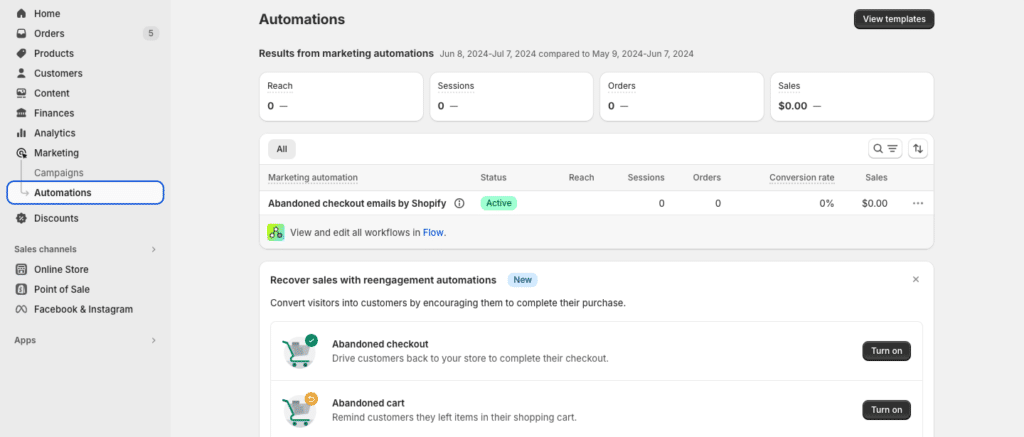Click the Status column header
Screen dimensions: 1024x437
tap(493, 178)
